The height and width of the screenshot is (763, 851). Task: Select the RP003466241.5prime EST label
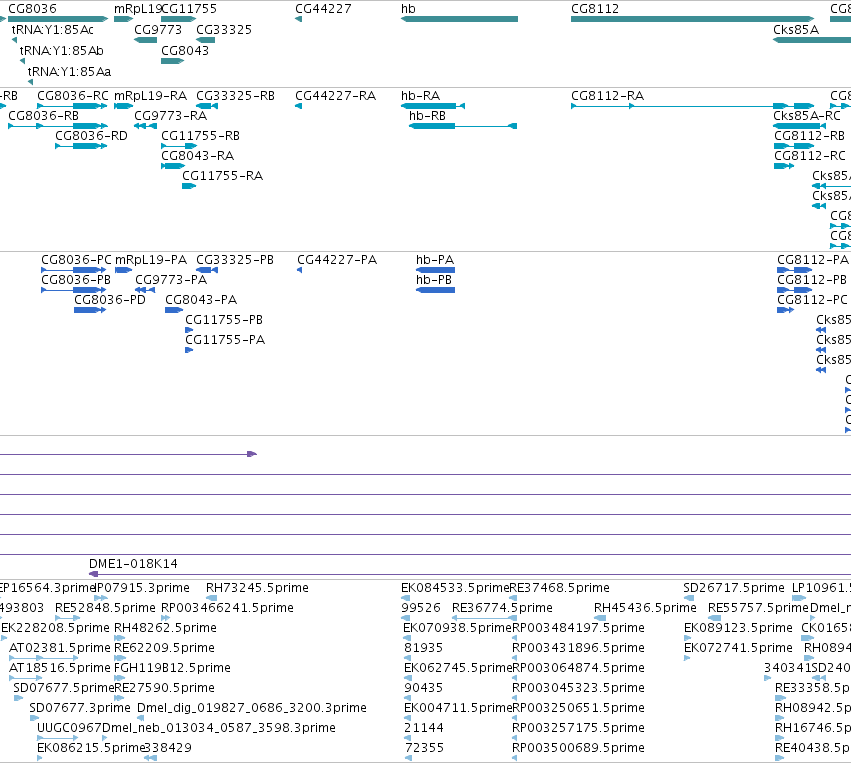coord(227,608)
